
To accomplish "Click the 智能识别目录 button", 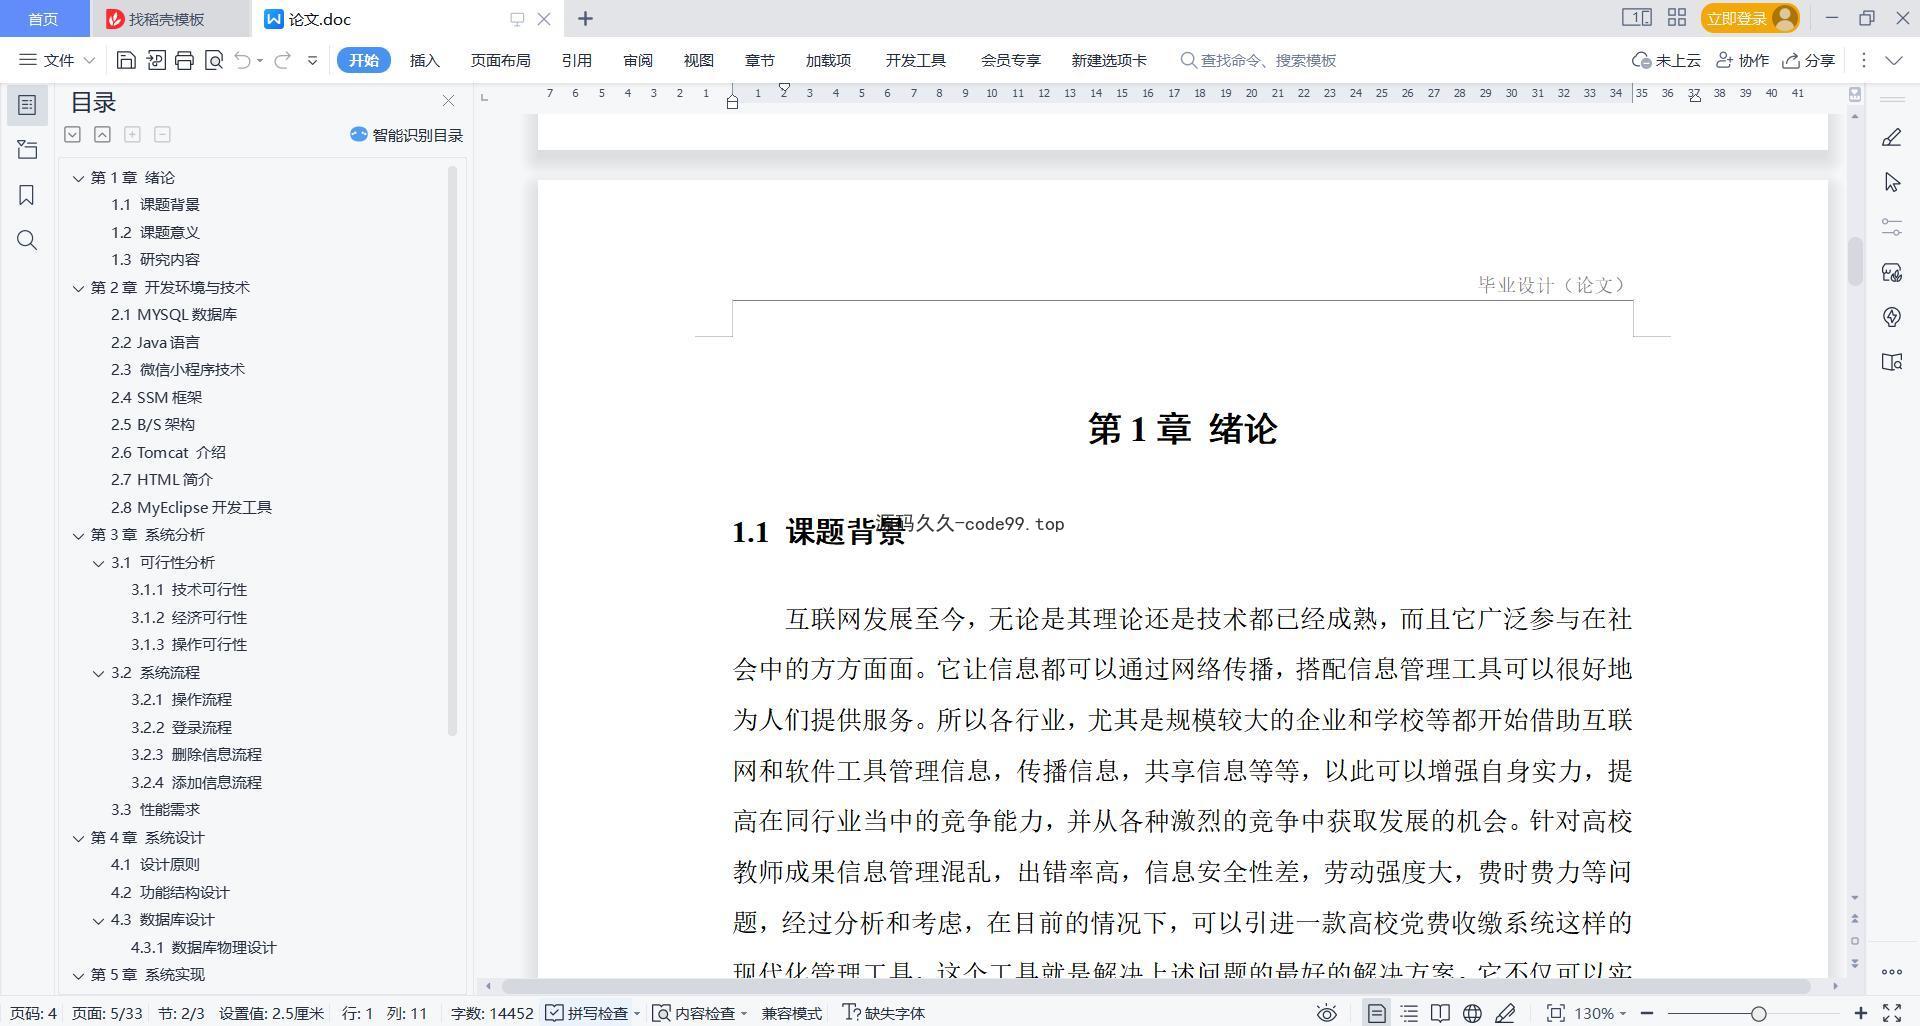I will coord(406,135).
